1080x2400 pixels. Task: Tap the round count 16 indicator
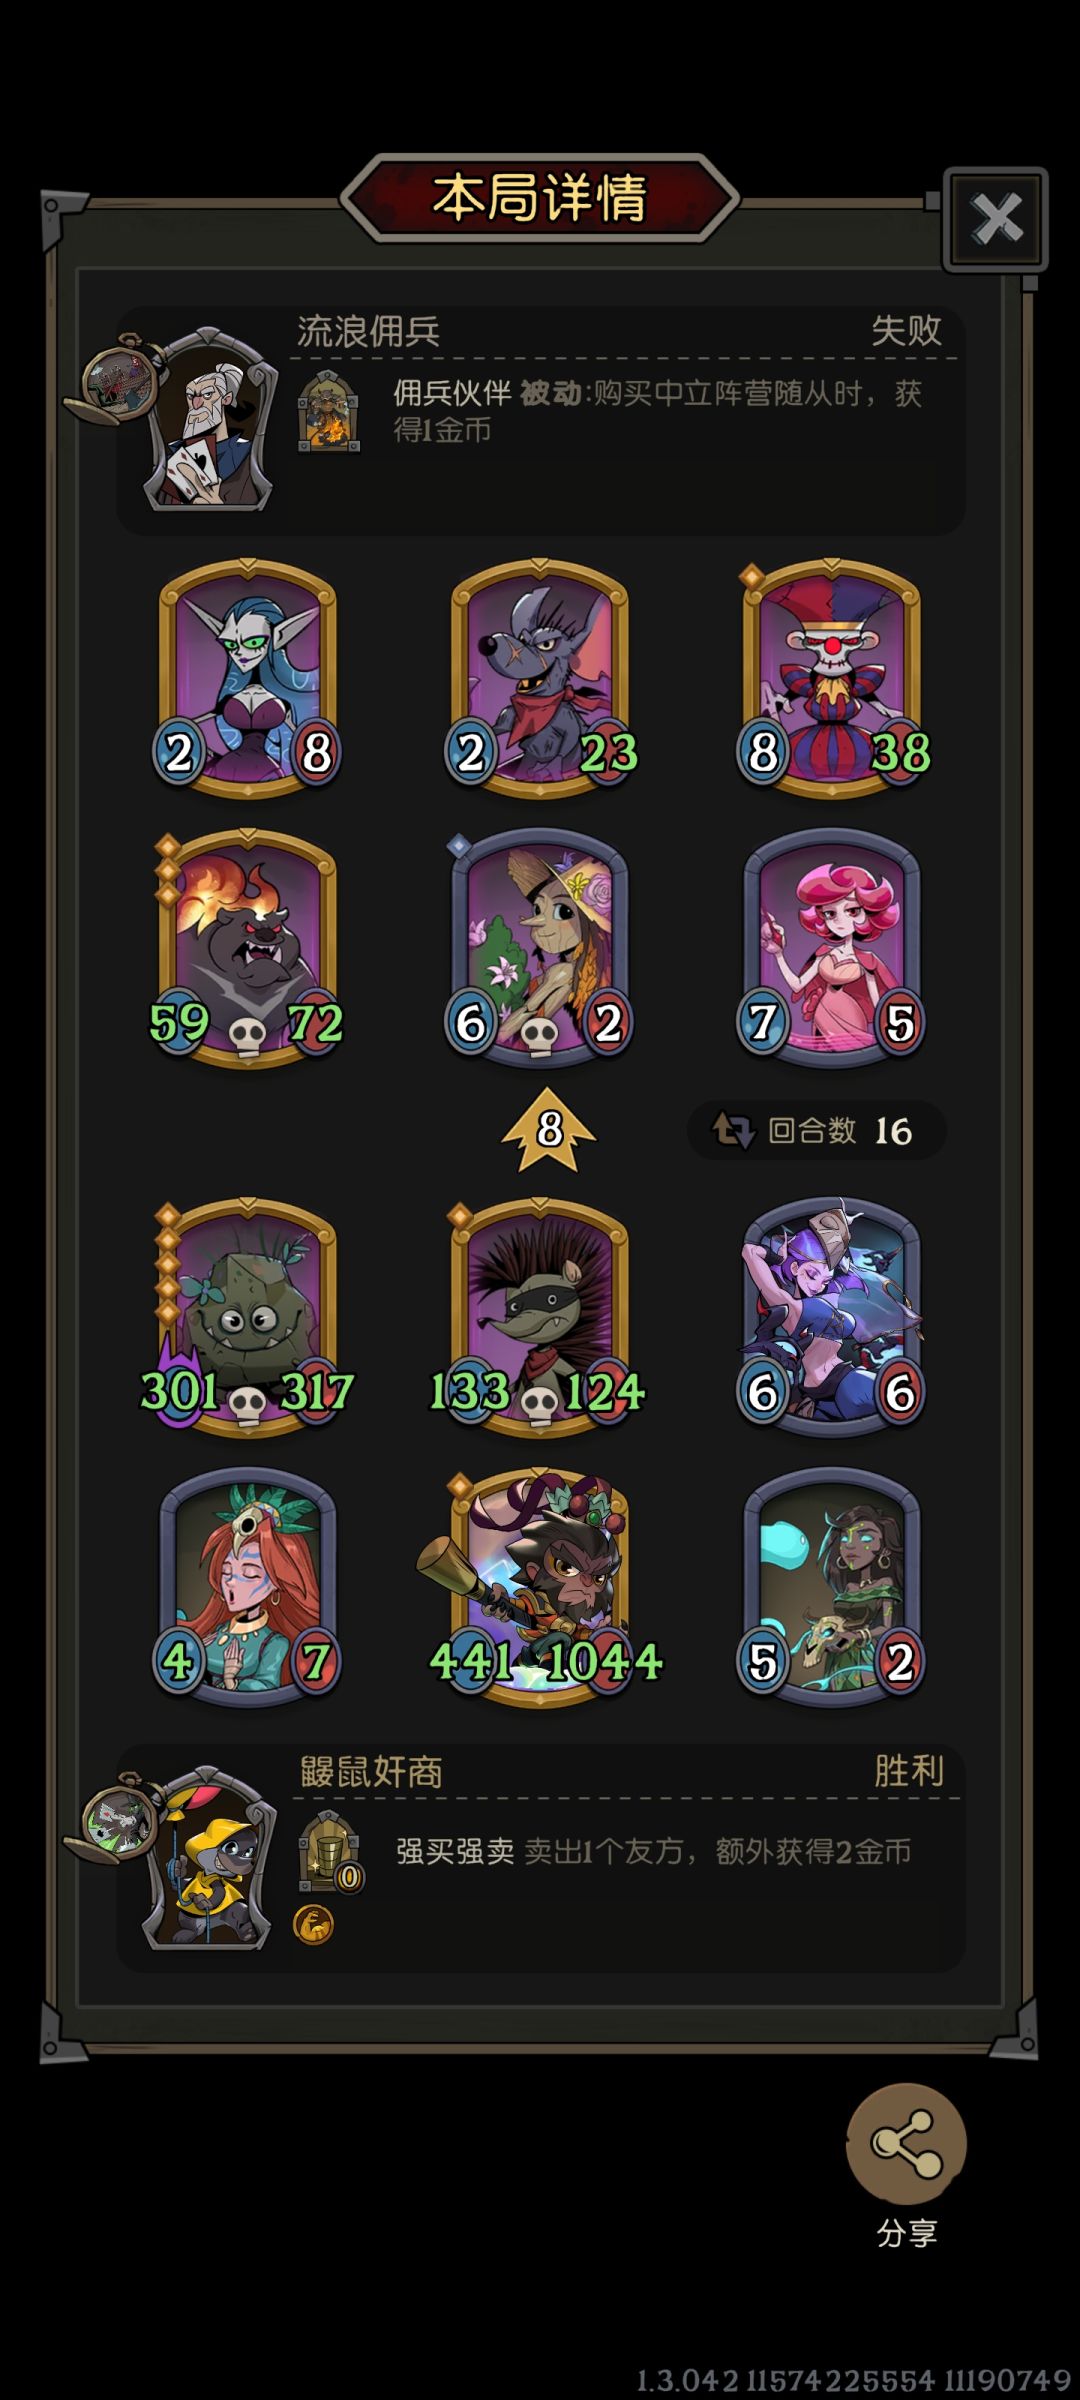pos(816,1131)
